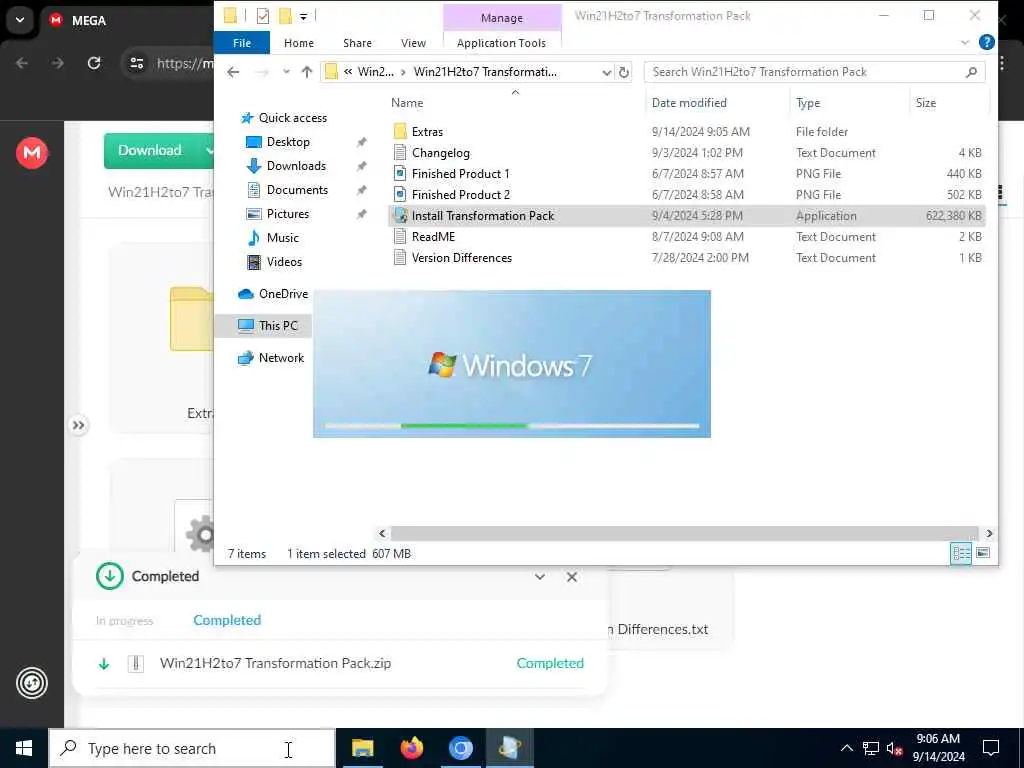Open Windows Start menu
Screen dimensions: 1024x768
24,748
